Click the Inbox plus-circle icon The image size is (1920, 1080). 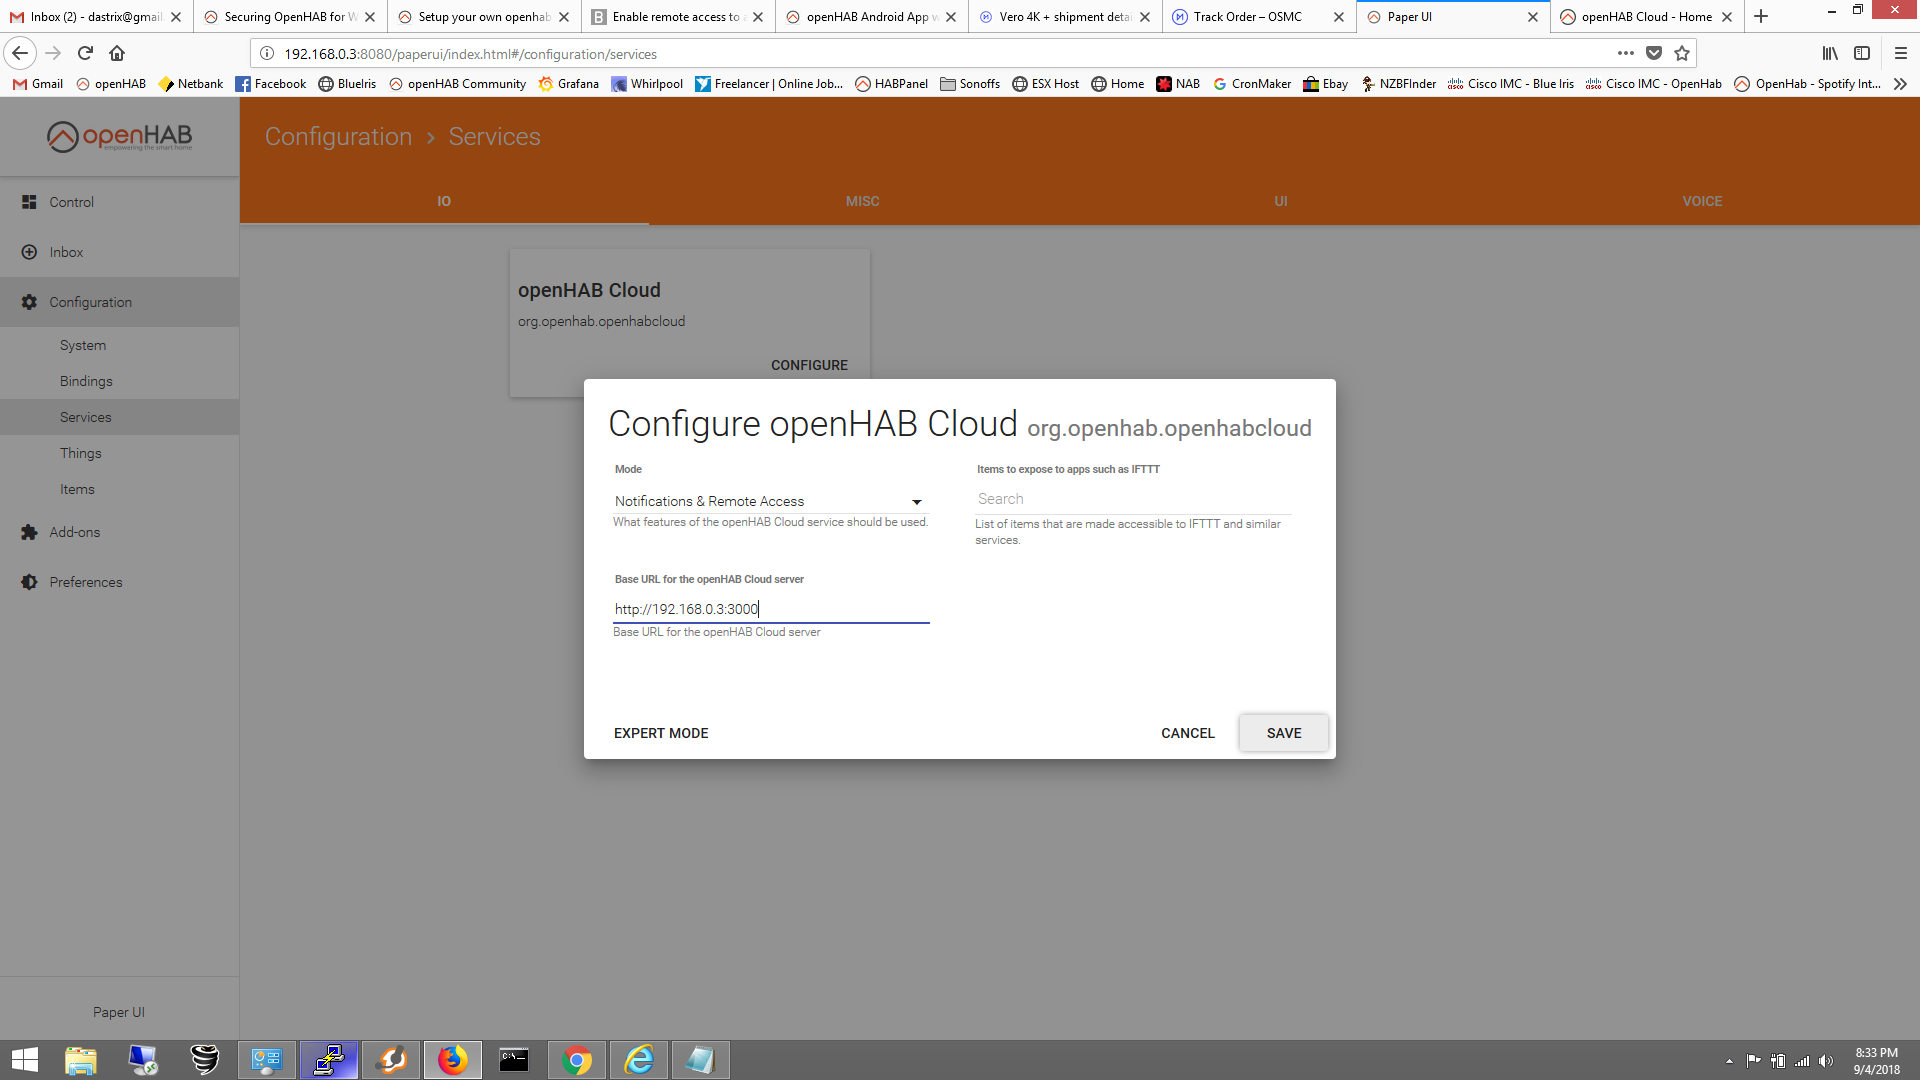point(29,252)
